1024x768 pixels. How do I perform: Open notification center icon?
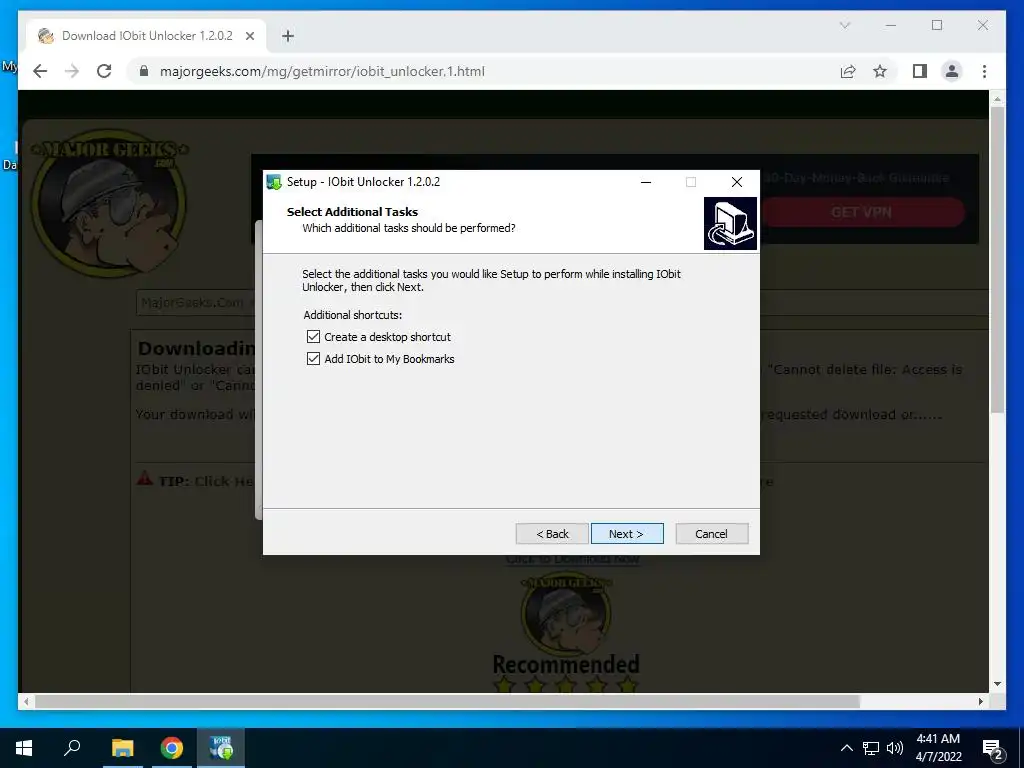click(993, 749)
